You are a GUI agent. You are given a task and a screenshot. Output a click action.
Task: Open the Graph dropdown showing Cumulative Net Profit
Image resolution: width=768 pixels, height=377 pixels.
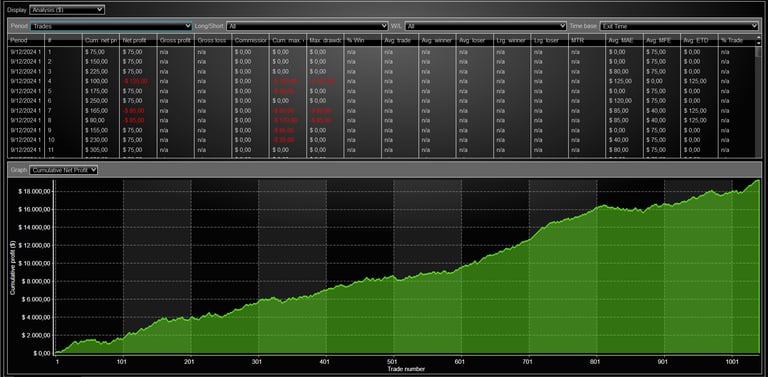pyautogui.click(x=64, y=170)
